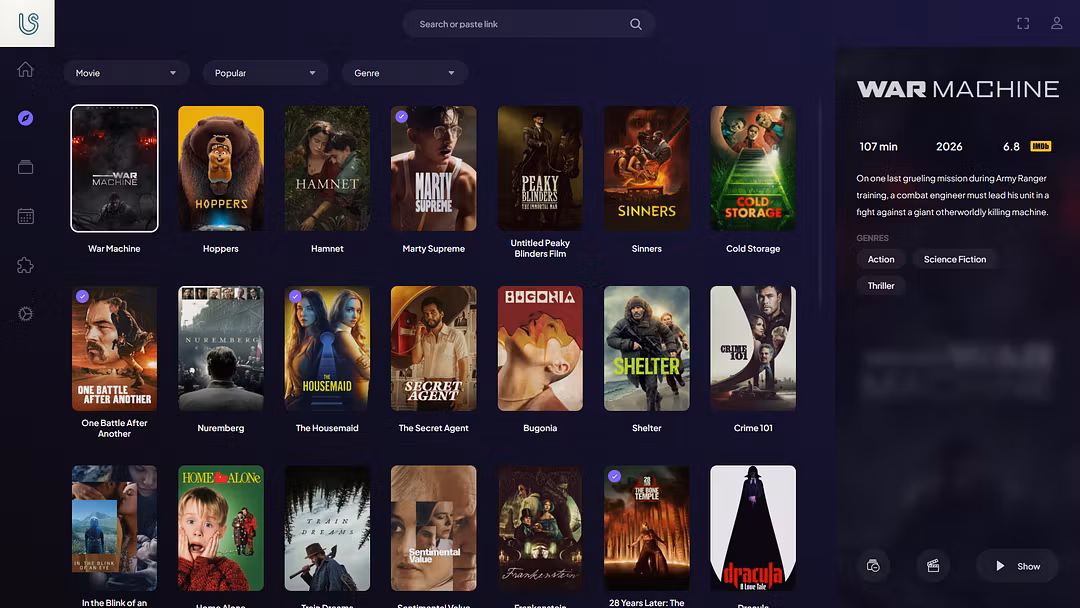Viewport: 1080px width, 608px height.
Task: Open the user profile menu
Action: 1056,23
